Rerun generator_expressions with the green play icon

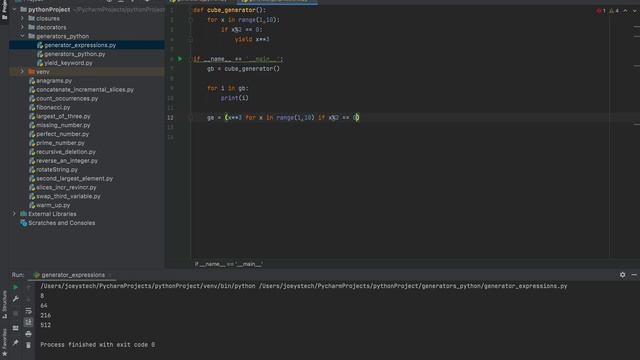coord(16,287)
